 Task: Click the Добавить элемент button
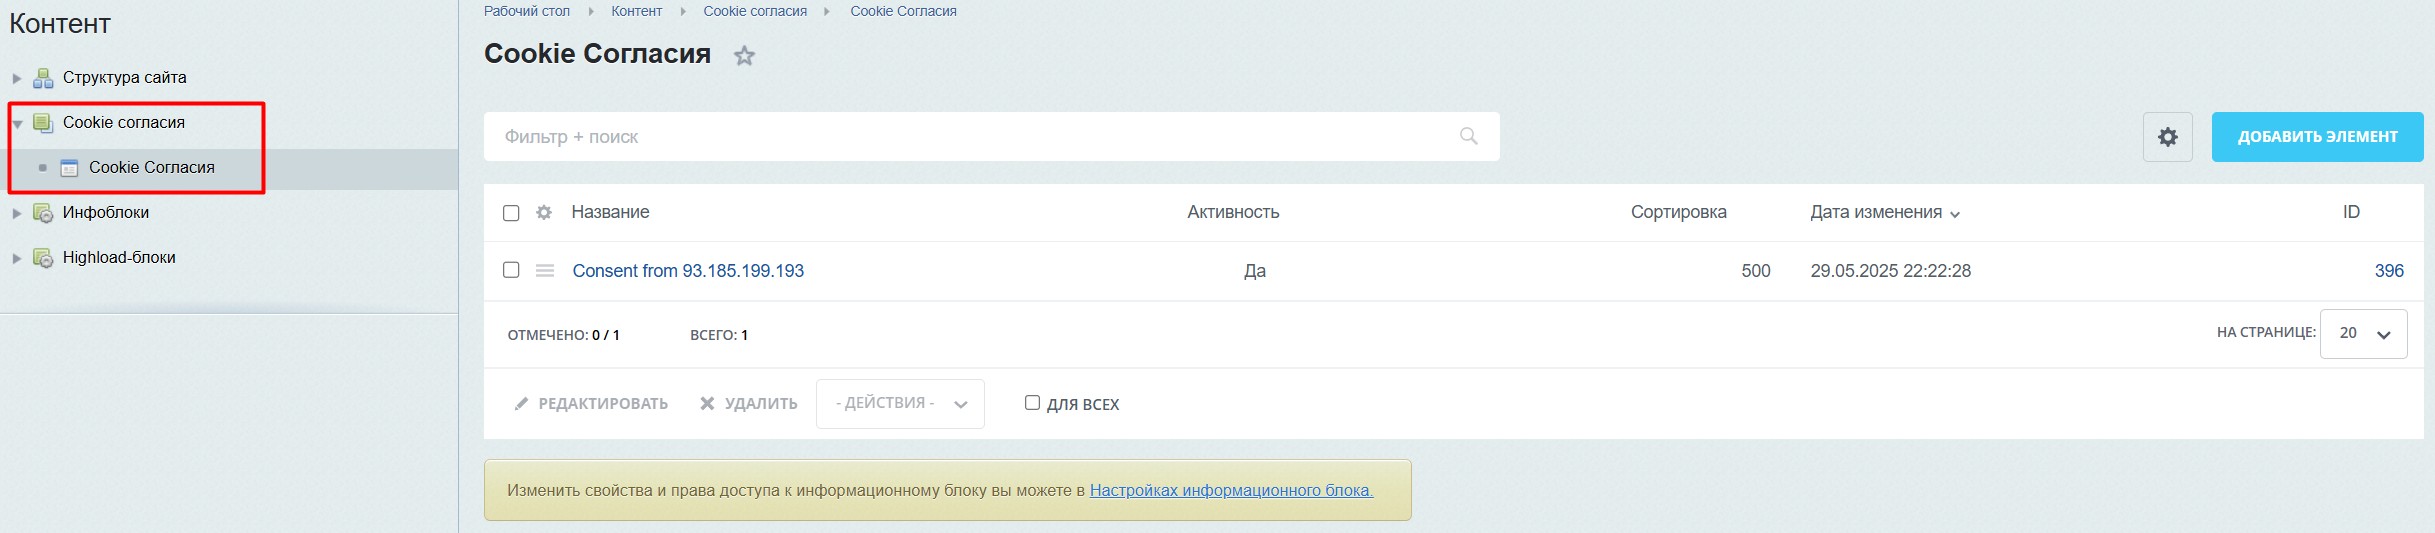point(2317,137)
